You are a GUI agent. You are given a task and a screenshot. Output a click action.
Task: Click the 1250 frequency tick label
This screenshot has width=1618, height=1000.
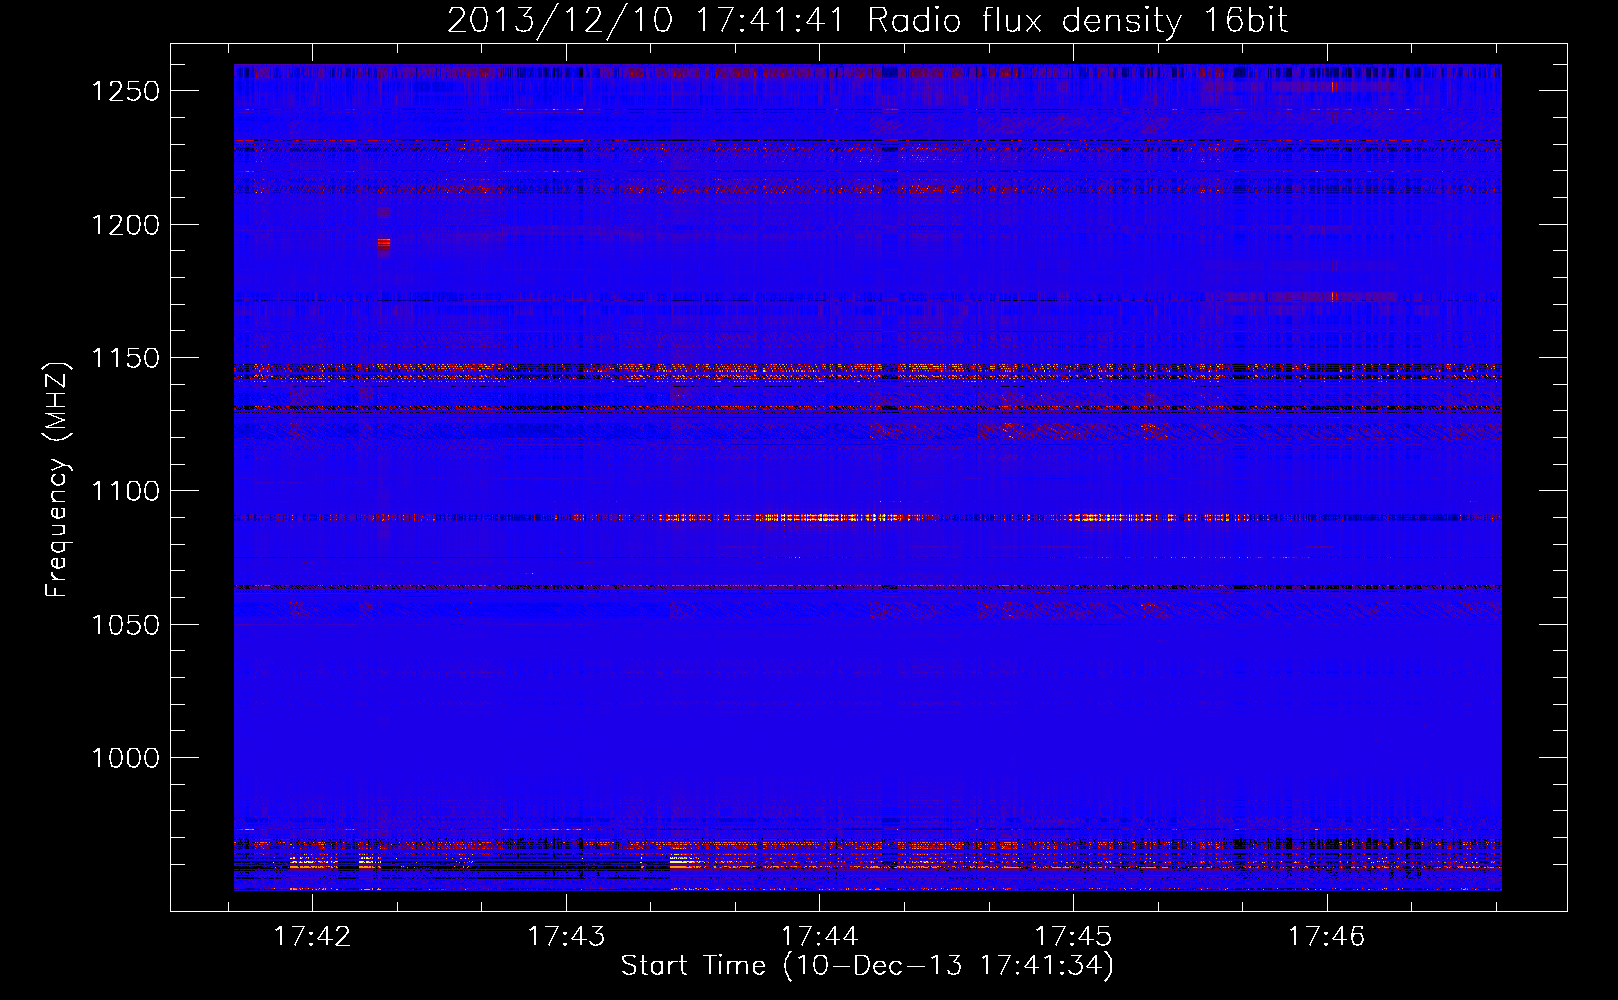[x=125, y=91]
